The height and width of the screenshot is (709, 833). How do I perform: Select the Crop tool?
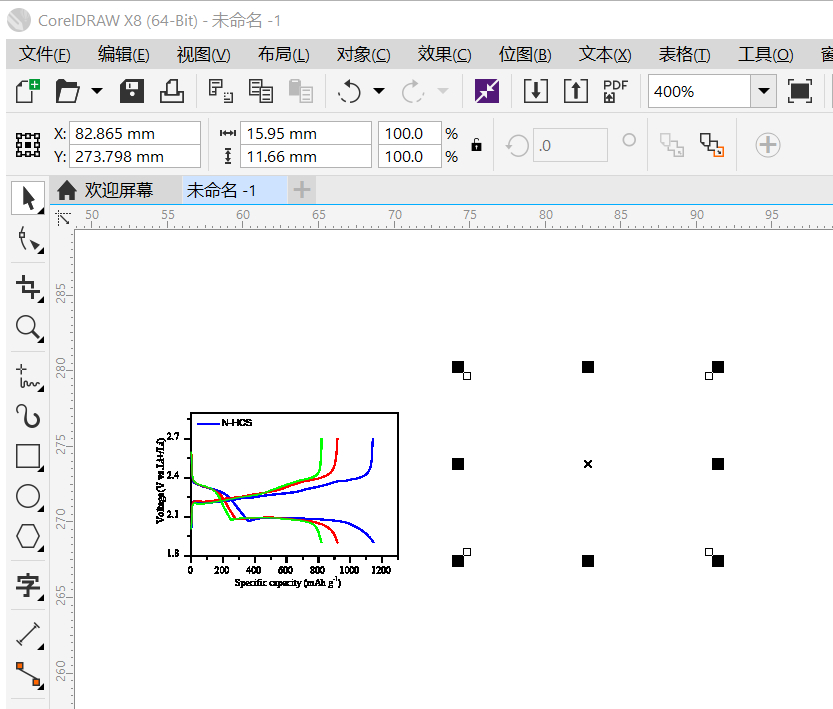(x=28, y=288)
